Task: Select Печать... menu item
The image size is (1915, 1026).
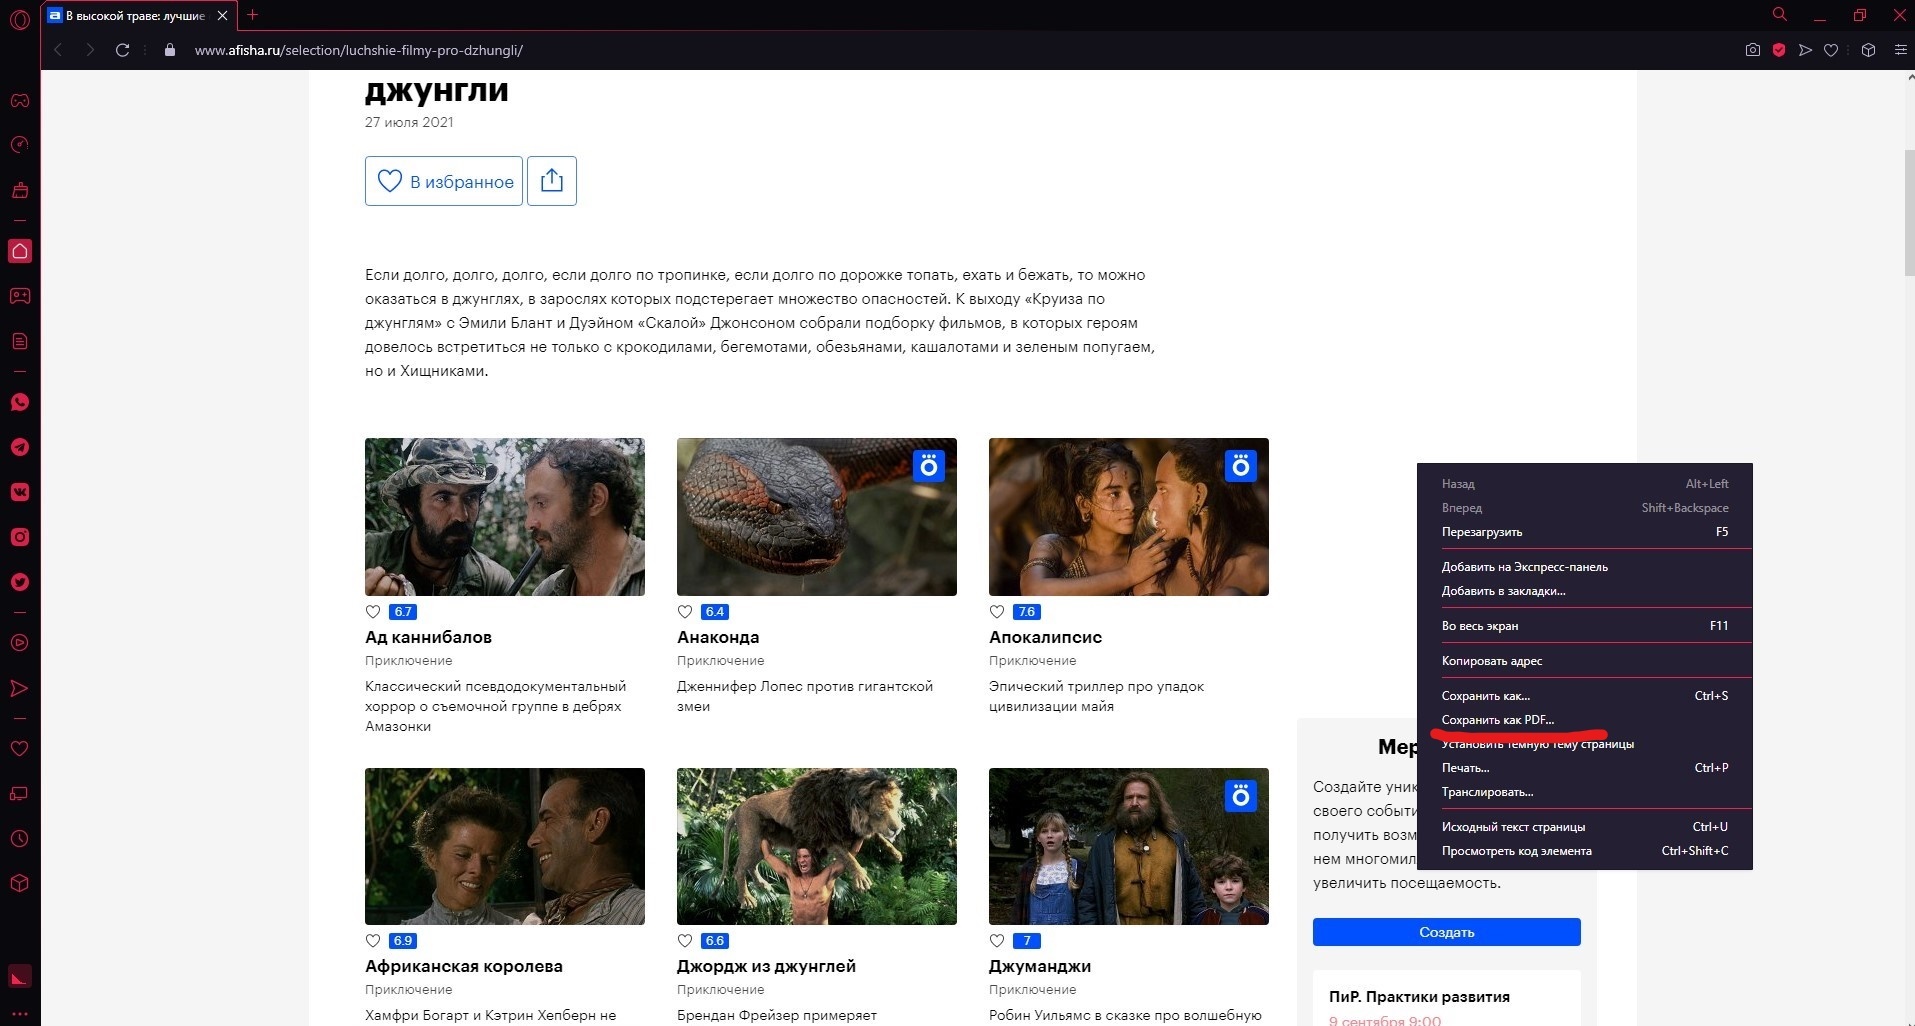Action: coord(1585,768)
